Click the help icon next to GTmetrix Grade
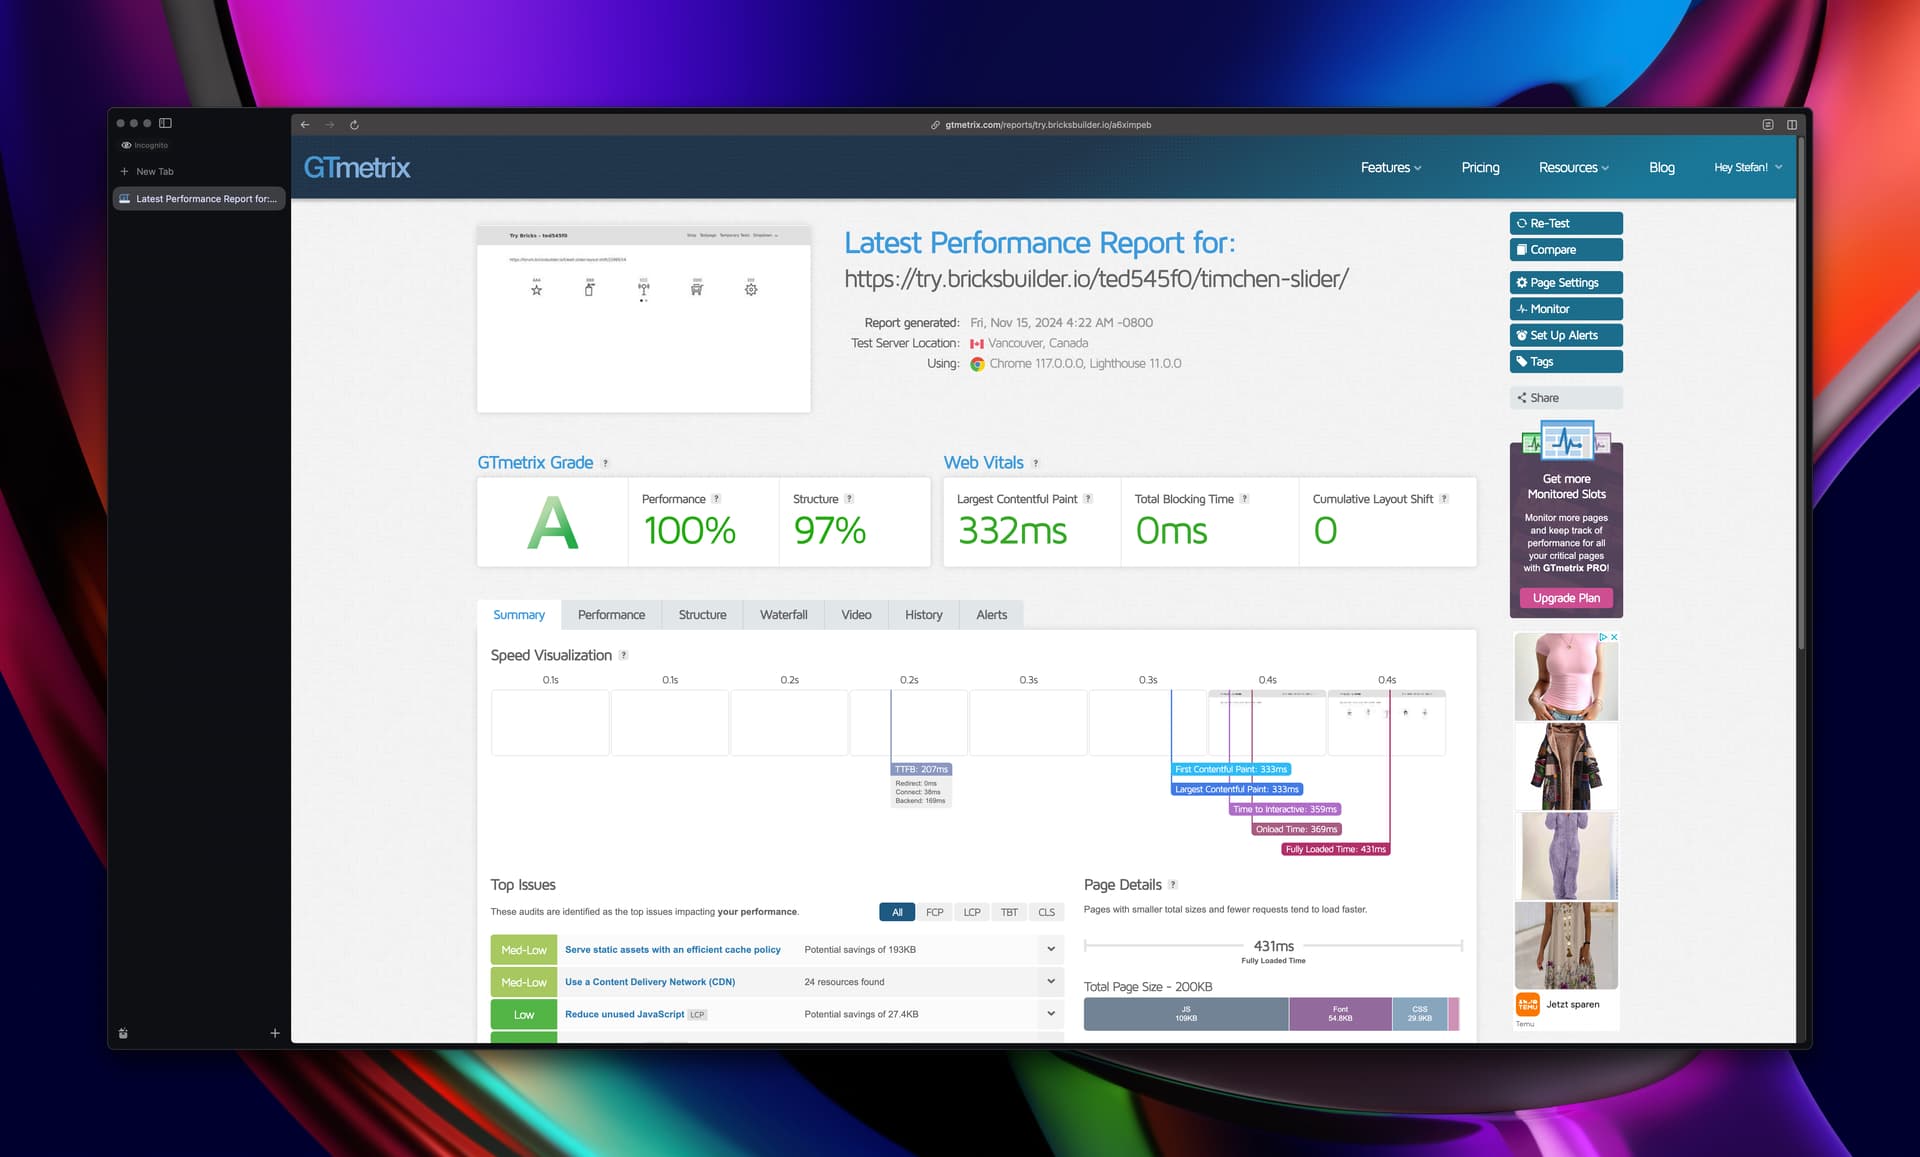 click(605, 463)
